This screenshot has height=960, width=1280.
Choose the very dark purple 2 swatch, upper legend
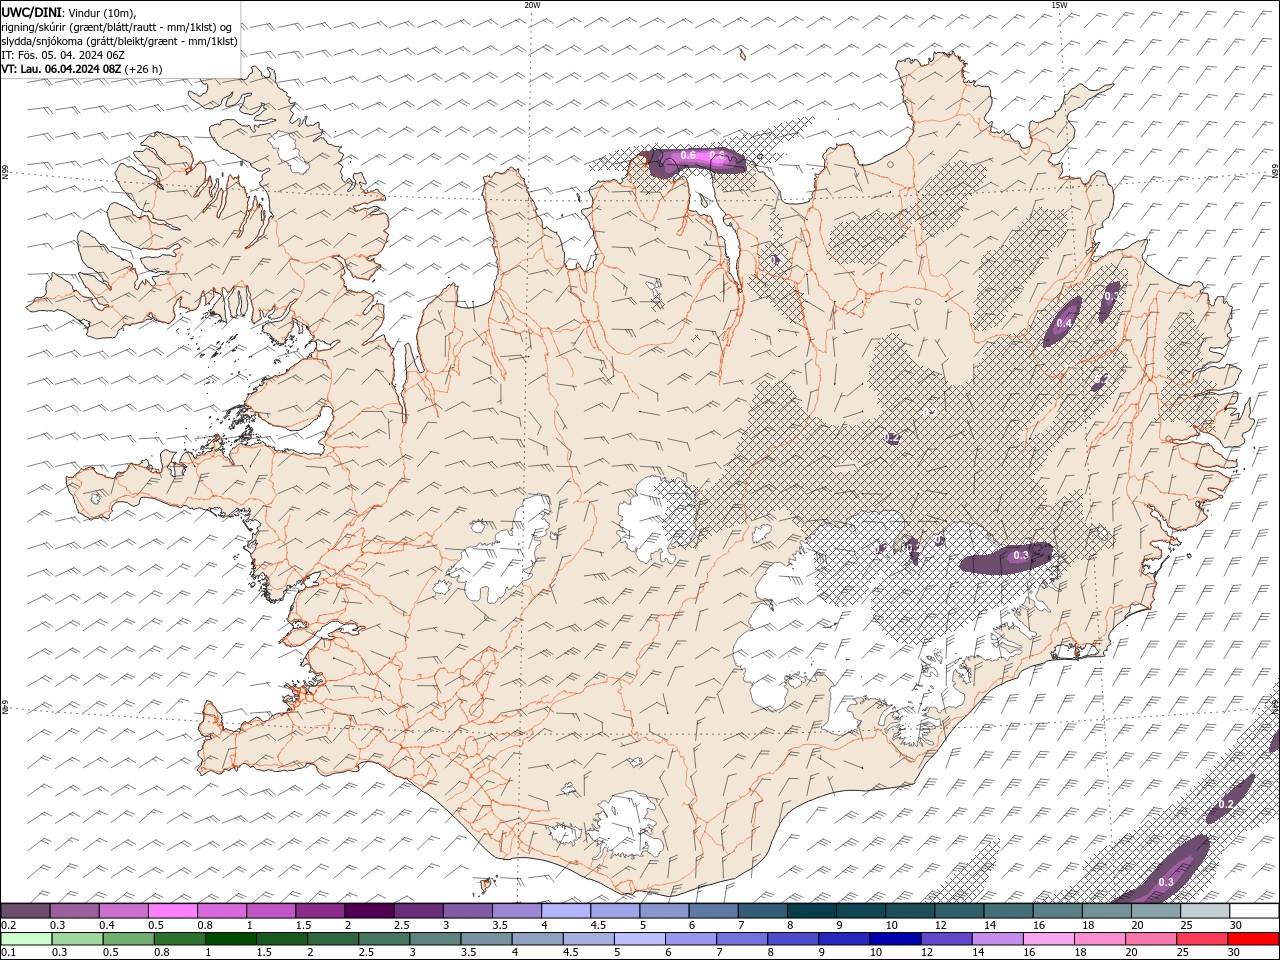[x=369, y=910]
